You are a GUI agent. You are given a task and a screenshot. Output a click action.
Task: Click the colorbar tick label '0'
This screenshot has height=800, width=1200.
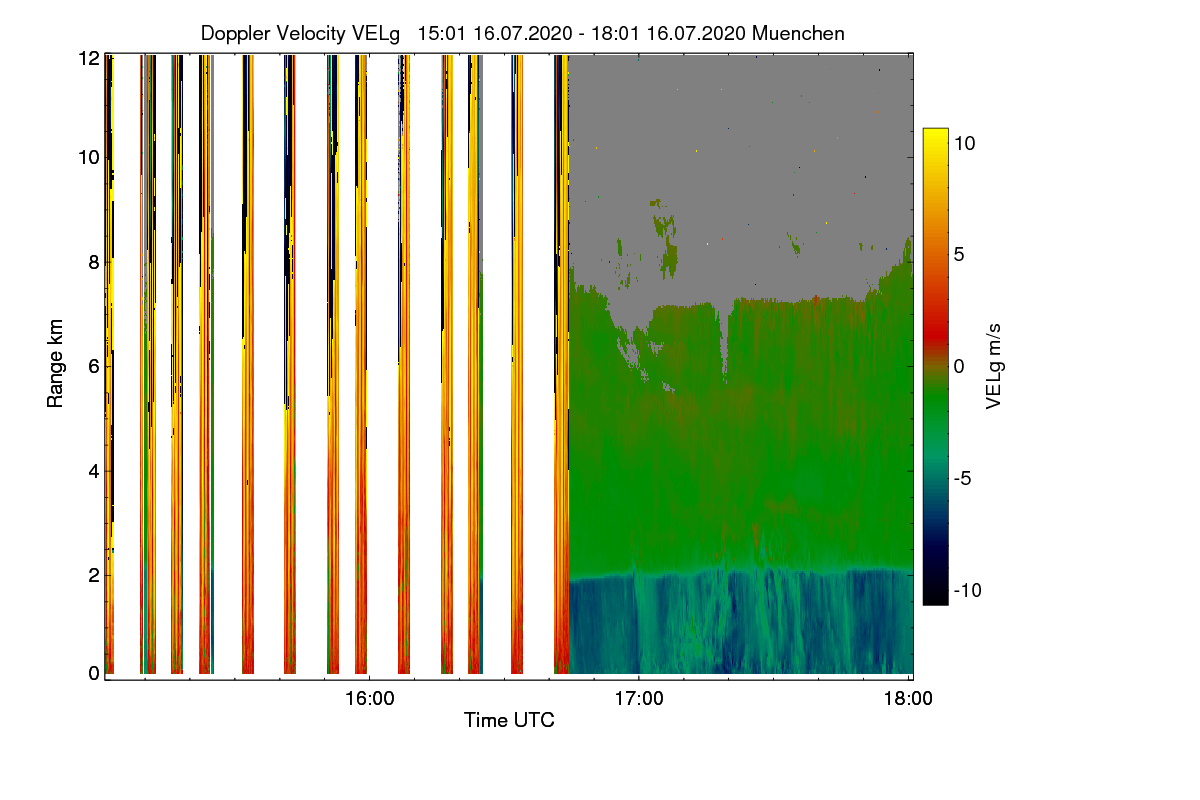coord(958,366)
